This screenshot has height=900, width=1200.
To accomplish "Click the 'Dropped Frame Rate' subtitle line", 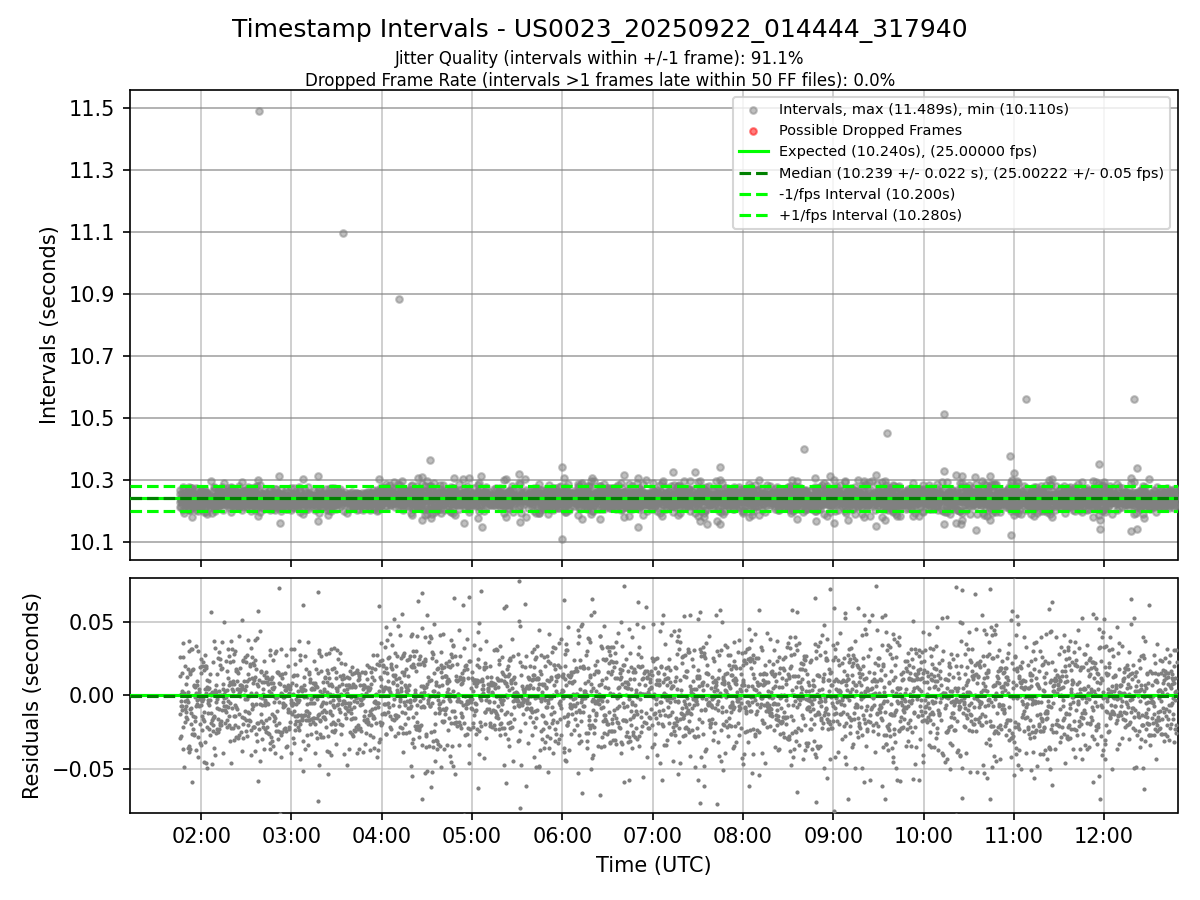I will tap(599, 80).
